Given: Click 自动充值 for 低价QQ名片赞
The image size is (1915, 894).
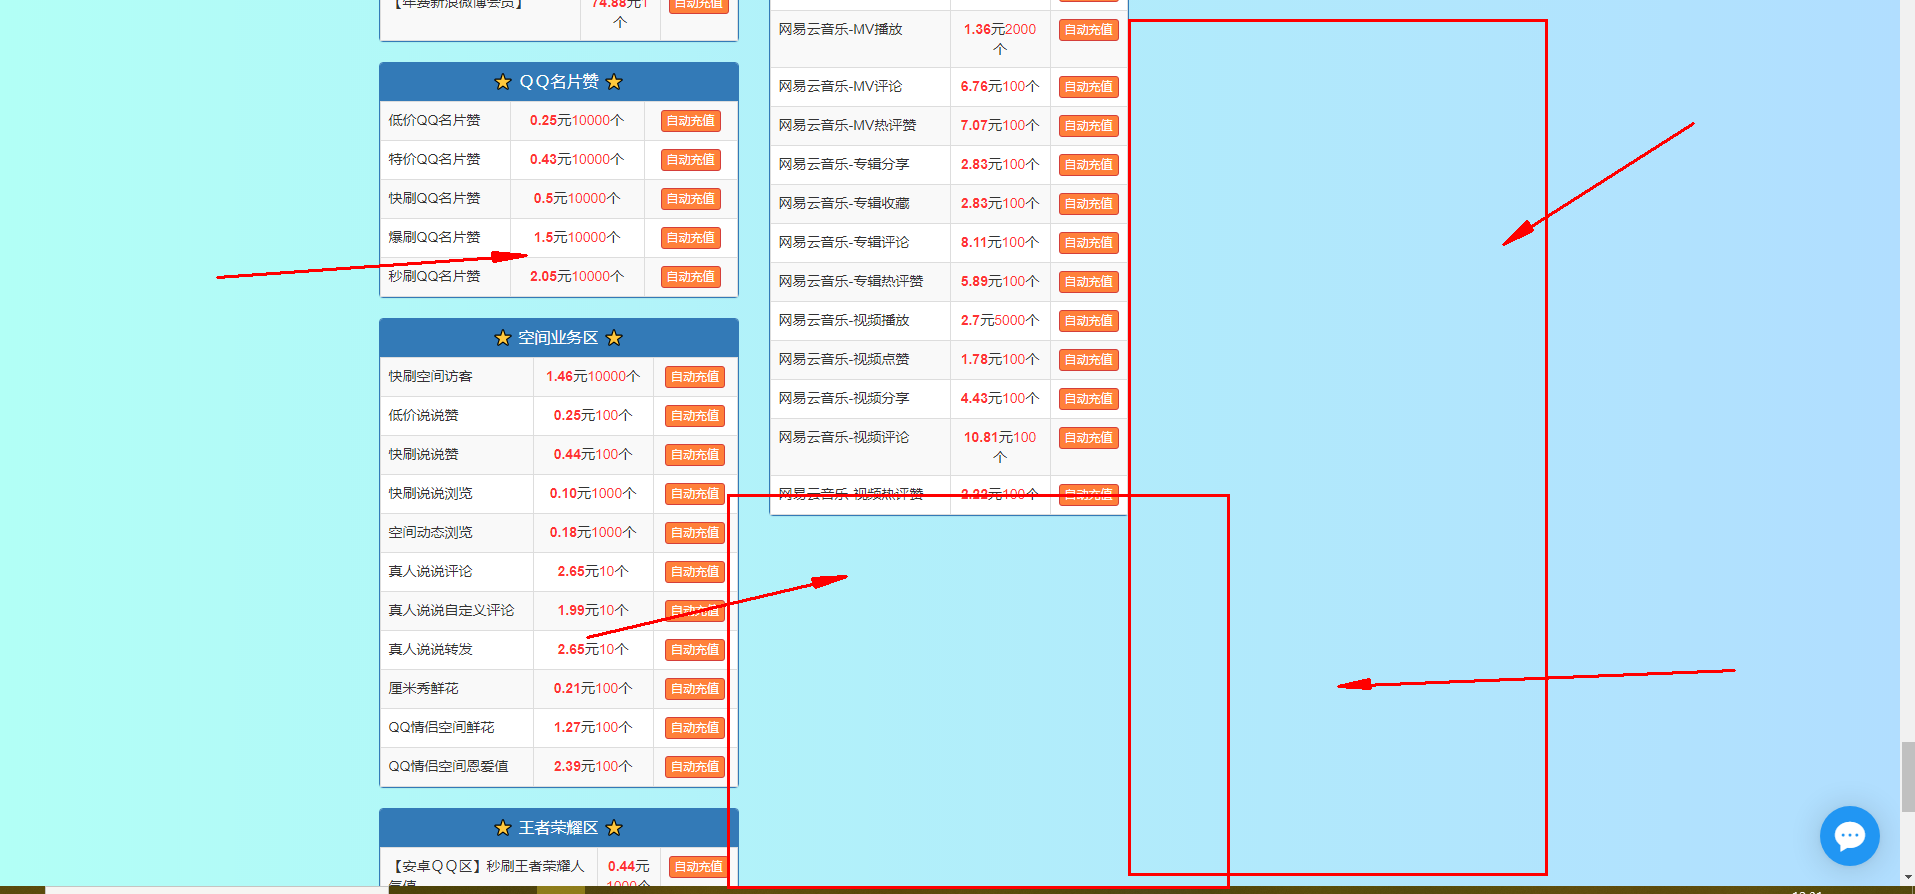Looking at the screenshot, I should pyautogui.click(x=691, y=121).
